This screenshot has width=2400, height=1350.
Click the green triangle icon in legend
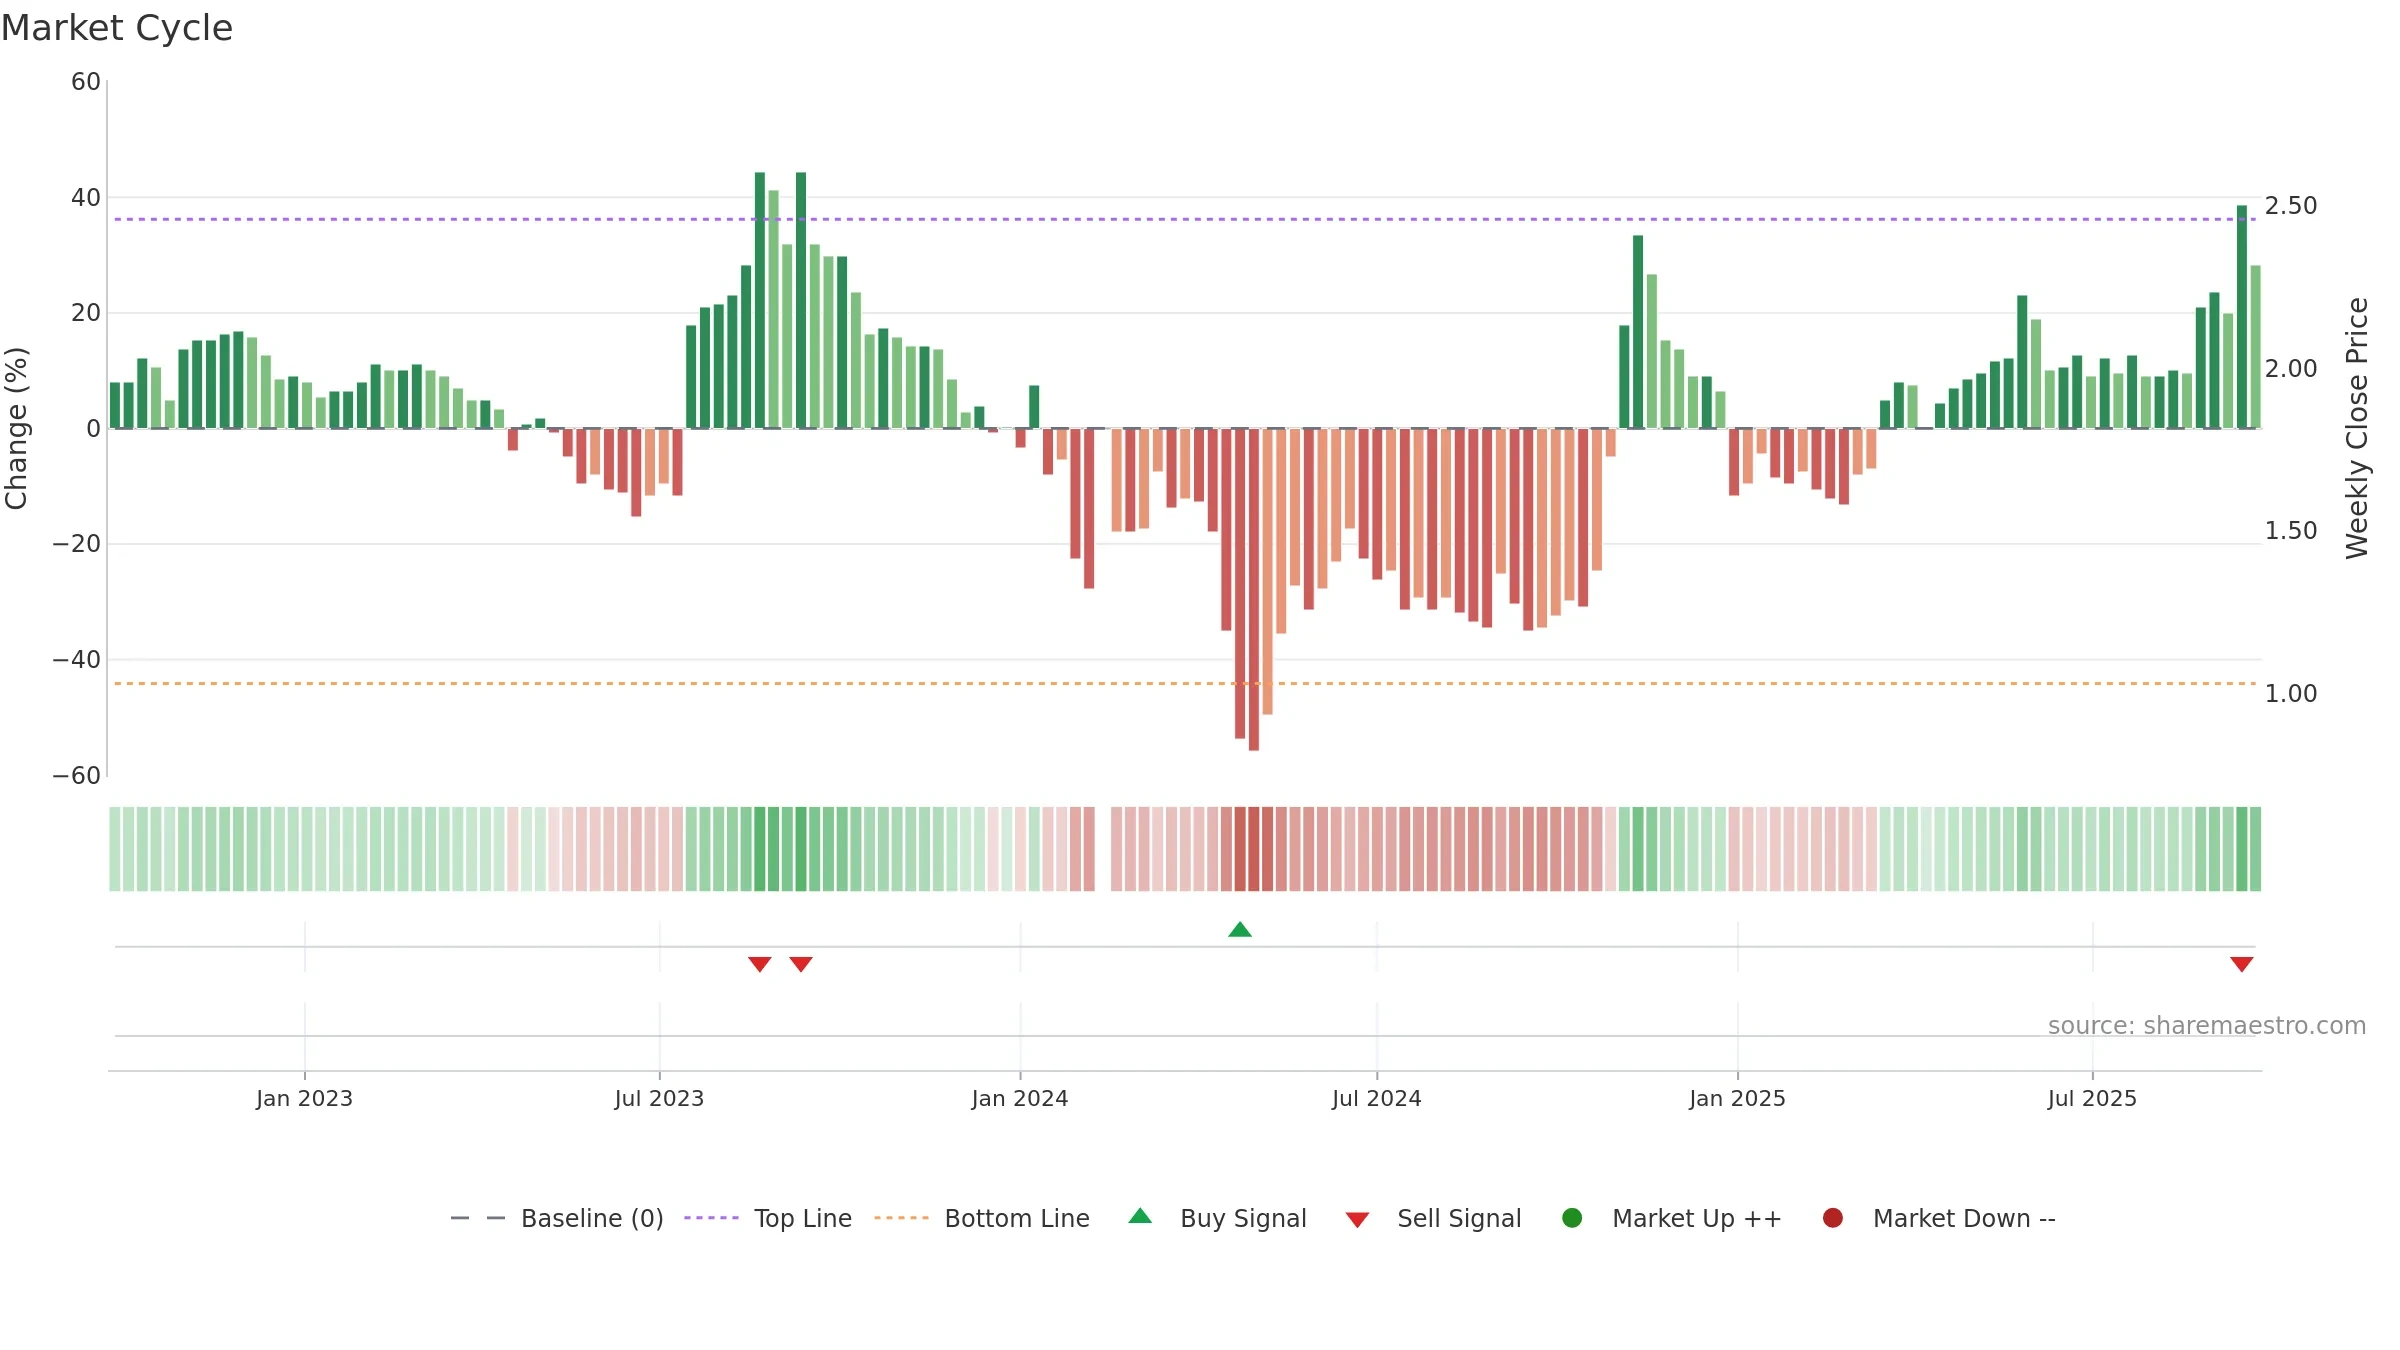(1140, 1216)
